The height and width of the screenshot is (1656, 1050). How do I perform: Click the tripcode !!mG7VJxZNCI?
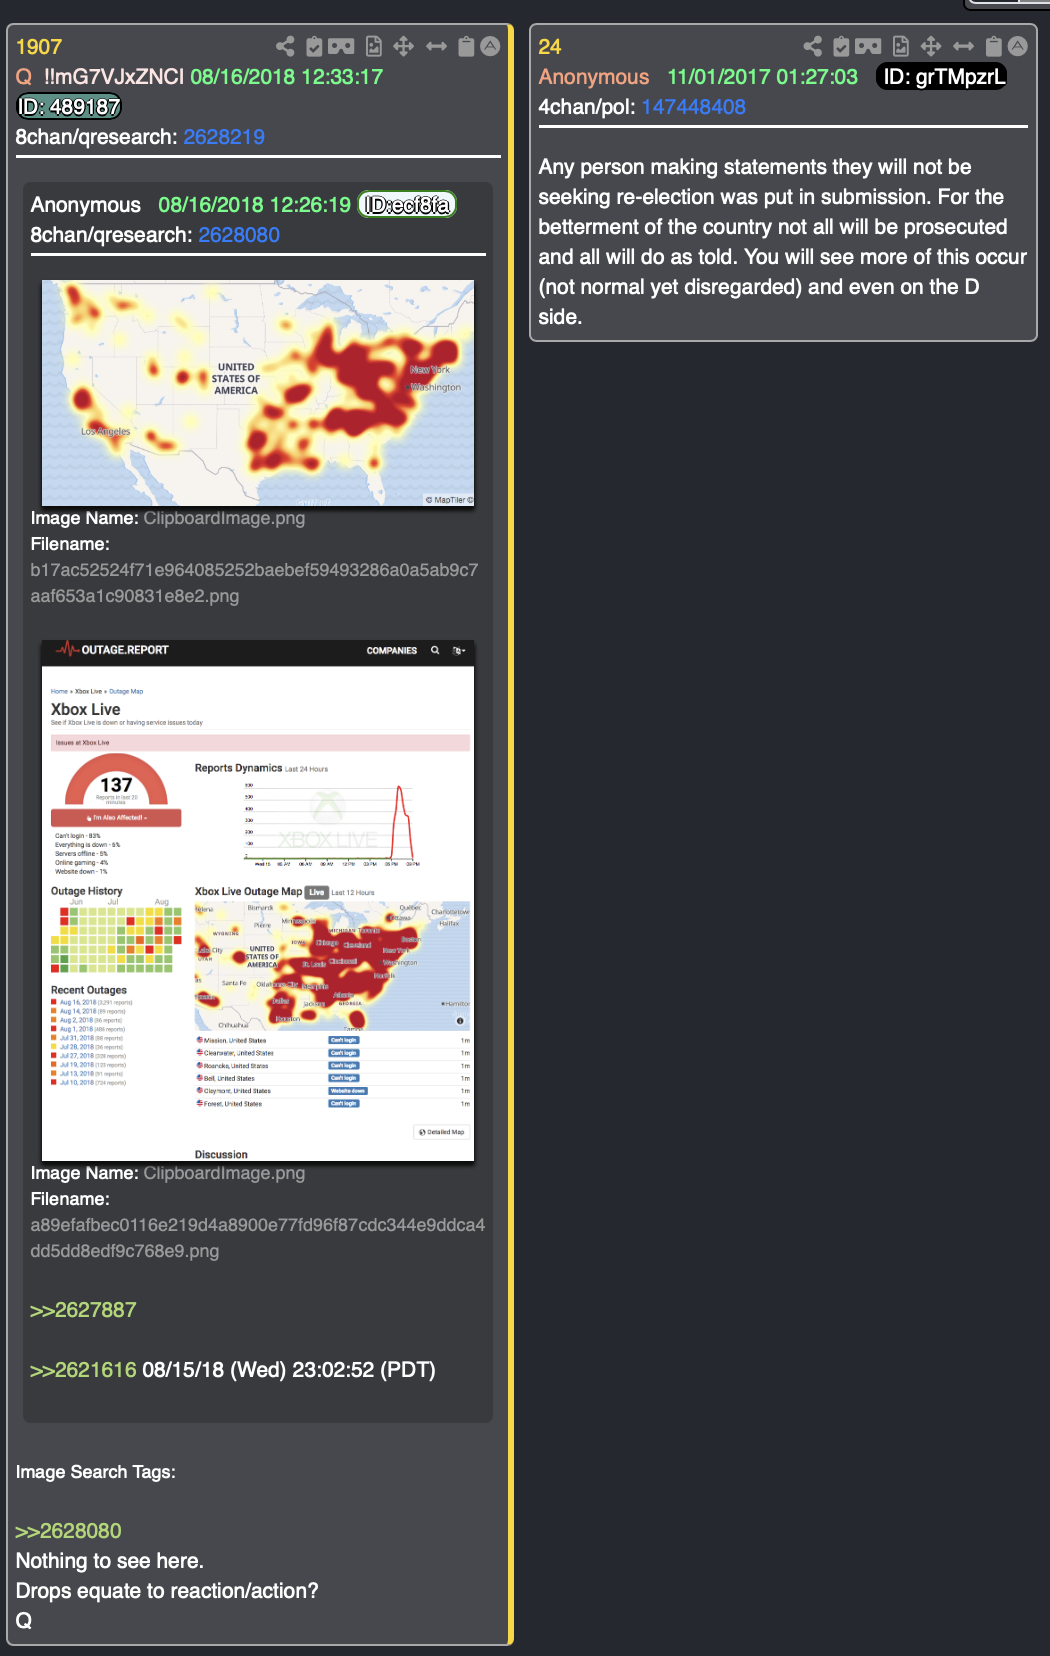click(x=114, y=77)
